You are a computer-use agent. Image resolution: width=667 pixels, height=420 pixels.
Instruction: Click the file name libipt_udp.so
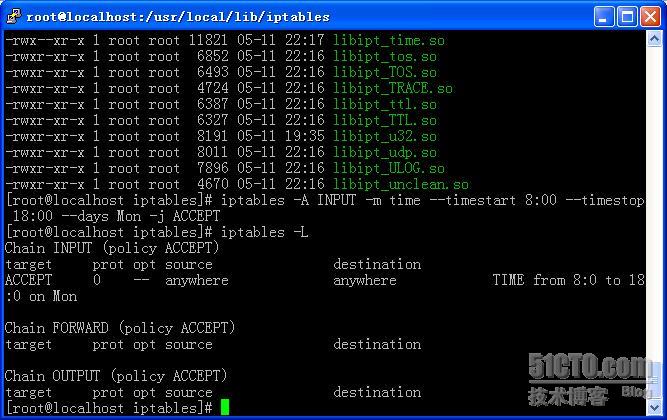385,152
